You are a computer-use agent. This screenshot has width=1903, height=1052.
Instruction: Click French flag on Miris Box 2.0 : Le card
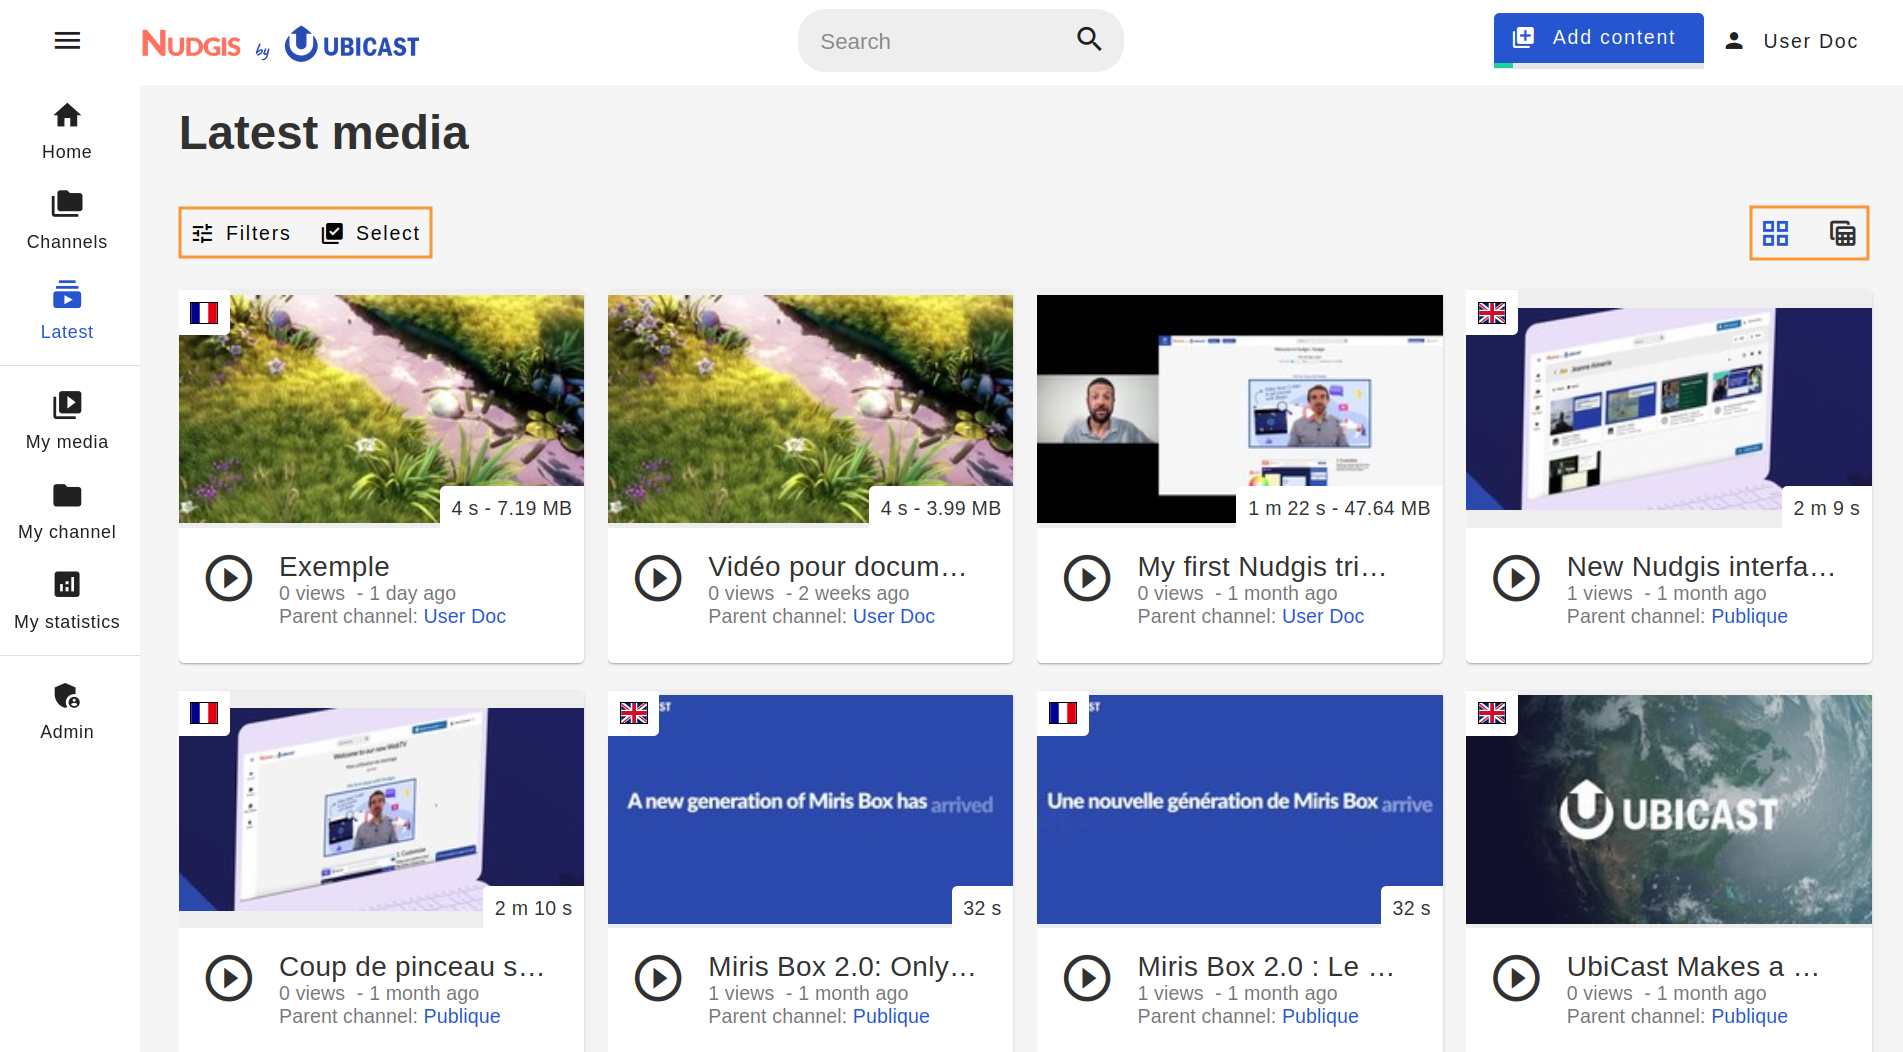pos(1063,713)
